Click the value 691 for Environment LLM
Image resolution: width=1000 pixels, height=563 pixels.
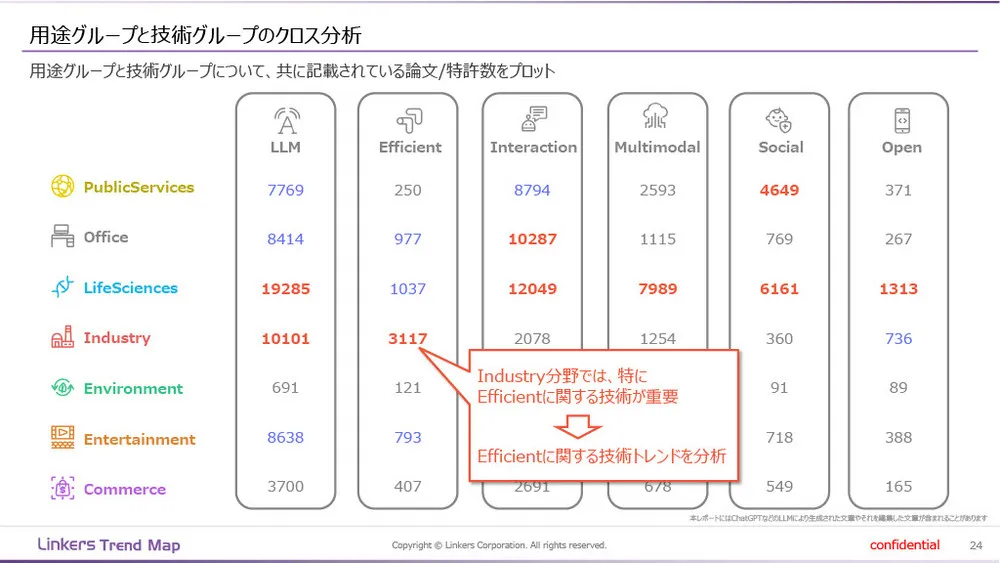286,388
